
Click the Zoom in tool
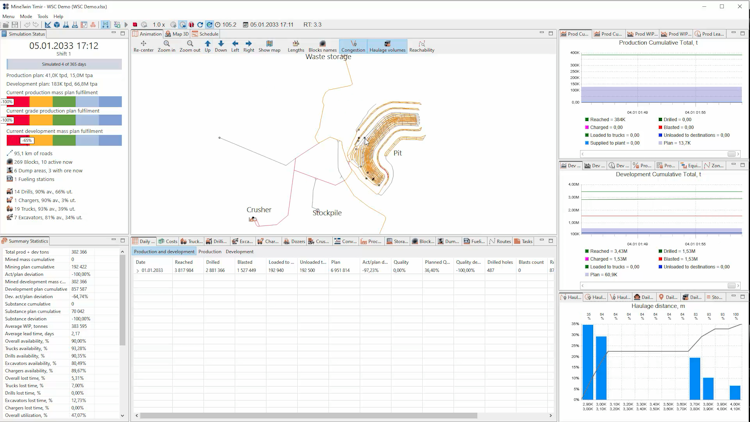166,46
